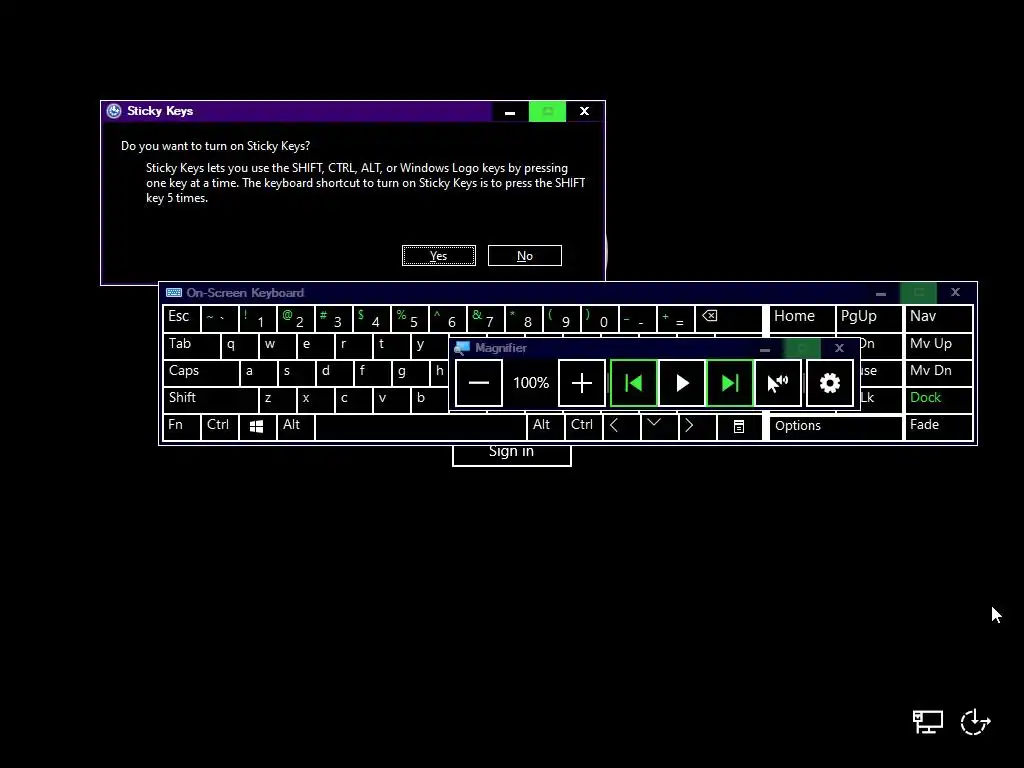
Task: Click the PgUp key on On-Screen Keyboard
Action: (x=869, y=318)
